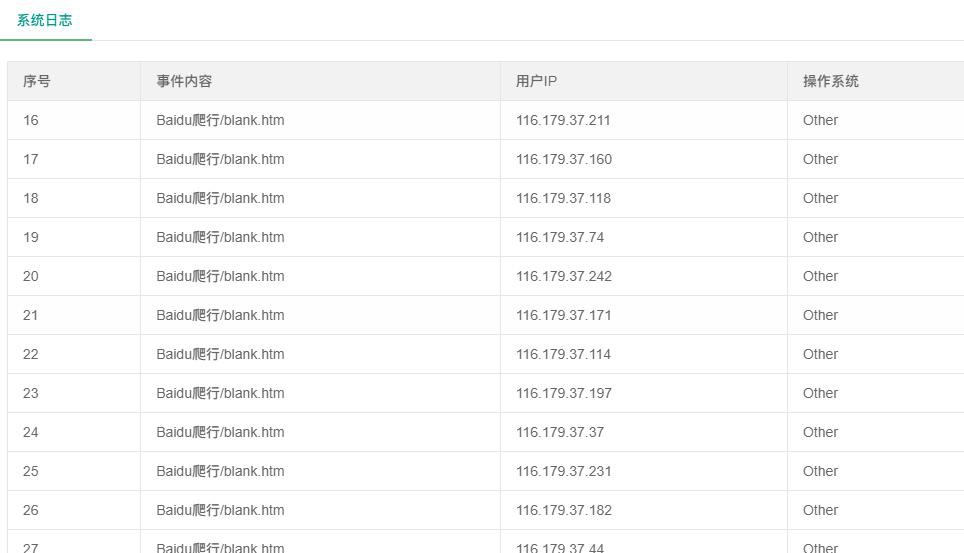The image size is (964, 553).
Task: Click IP address 116.179.37.182
Action: (564, 511)
